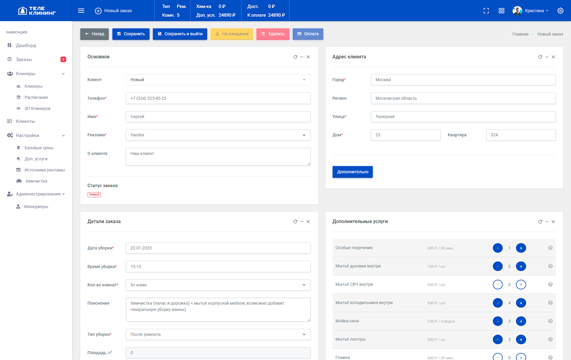Collapse the Клинеры sidebar section

tap(36, 74)
